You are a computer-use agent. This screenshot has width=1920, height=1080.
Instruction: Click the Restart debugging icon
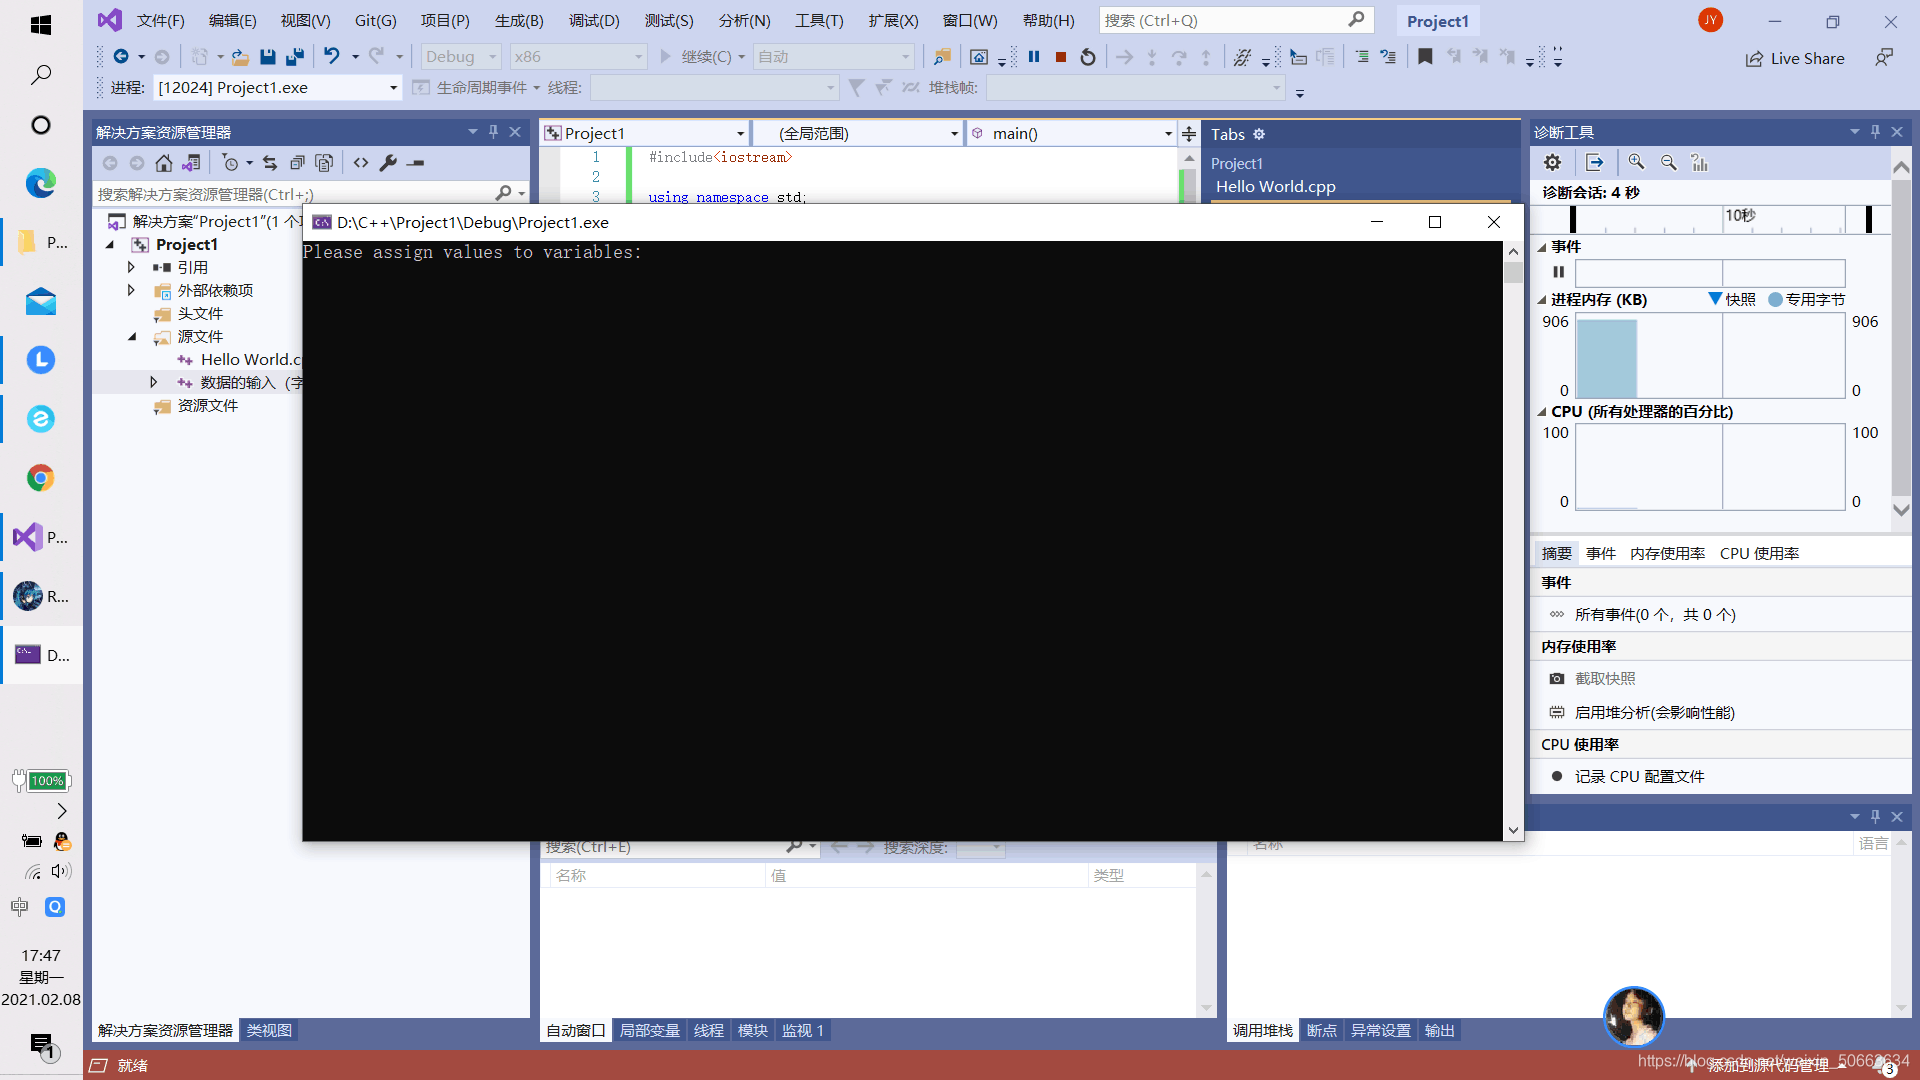(1088, 55)
